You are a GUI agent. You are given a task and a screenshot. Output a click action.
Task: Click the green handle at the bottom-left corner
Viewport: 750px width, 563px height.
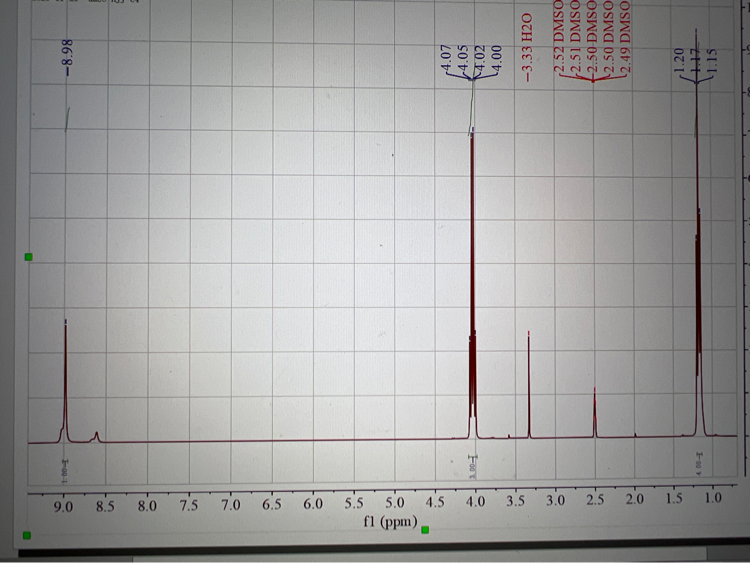(26, 535)
